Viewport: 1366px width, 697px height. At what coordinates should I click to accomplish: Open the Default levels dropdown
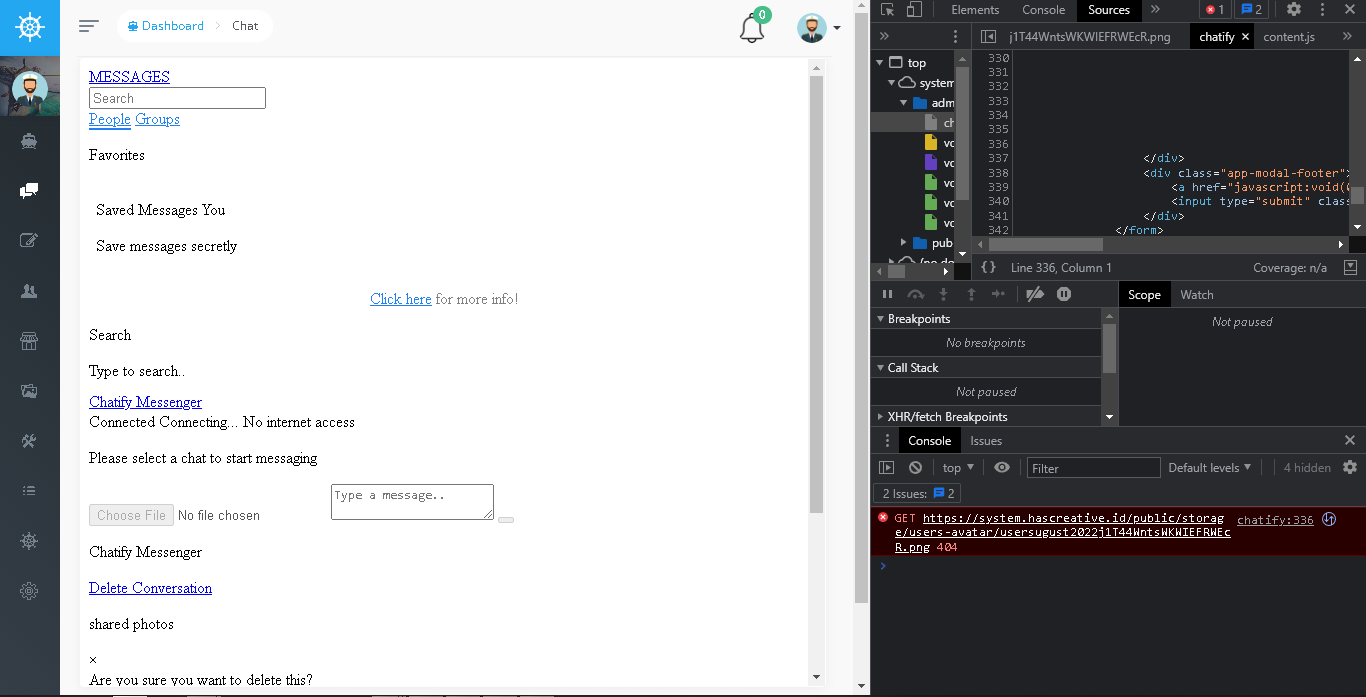click(x=1209, y=467)
